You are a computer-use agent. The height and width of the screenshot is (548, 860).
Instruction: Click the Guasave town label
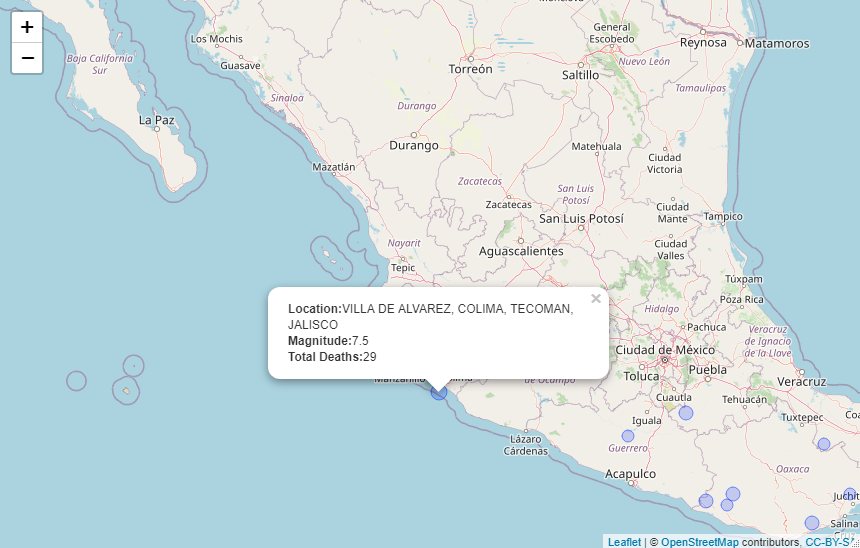[240, 66]
